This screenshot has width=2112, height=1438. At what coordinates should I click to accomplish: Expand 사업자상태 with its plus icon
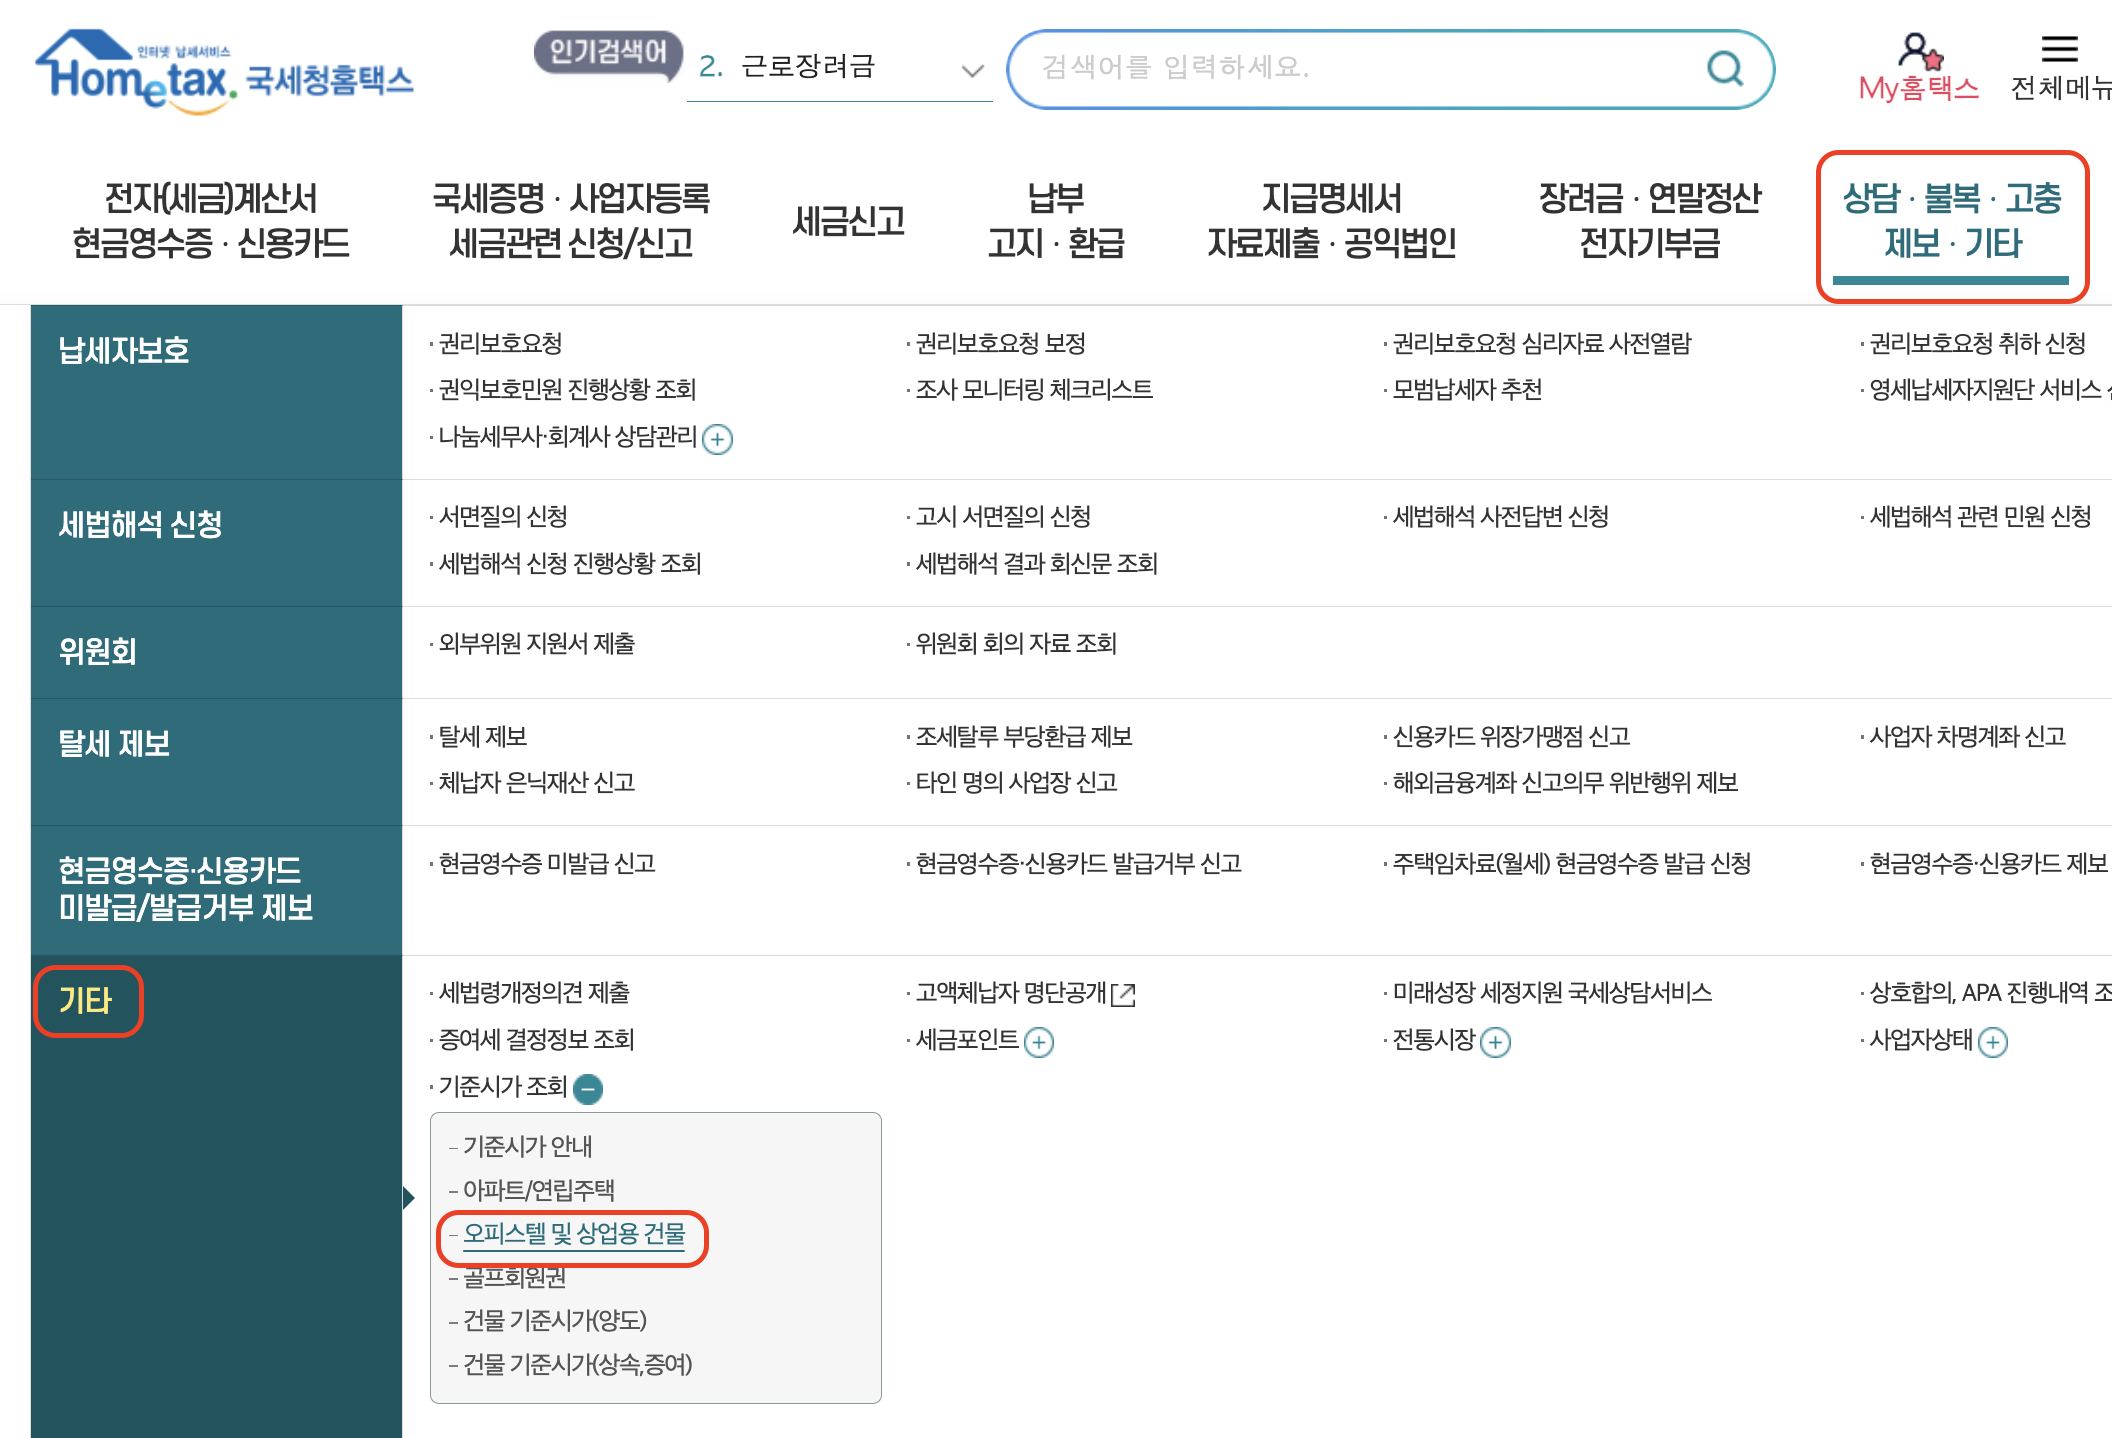1994,1042
